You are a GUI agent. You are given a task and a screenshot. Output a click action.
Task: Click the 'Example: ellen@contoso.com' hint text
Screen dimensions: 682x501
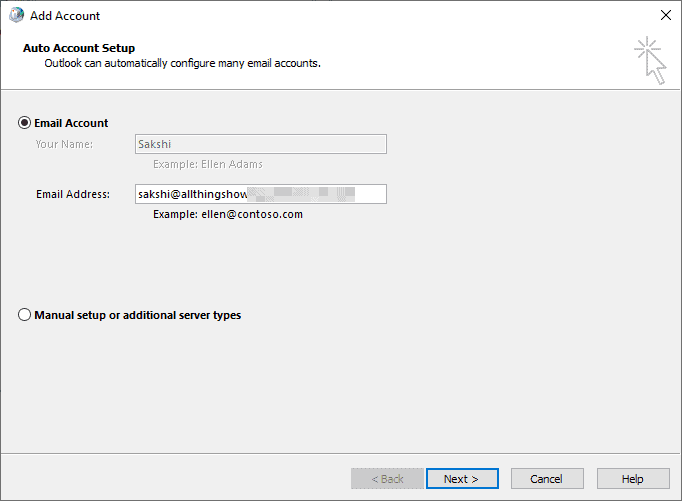(228, 214)
